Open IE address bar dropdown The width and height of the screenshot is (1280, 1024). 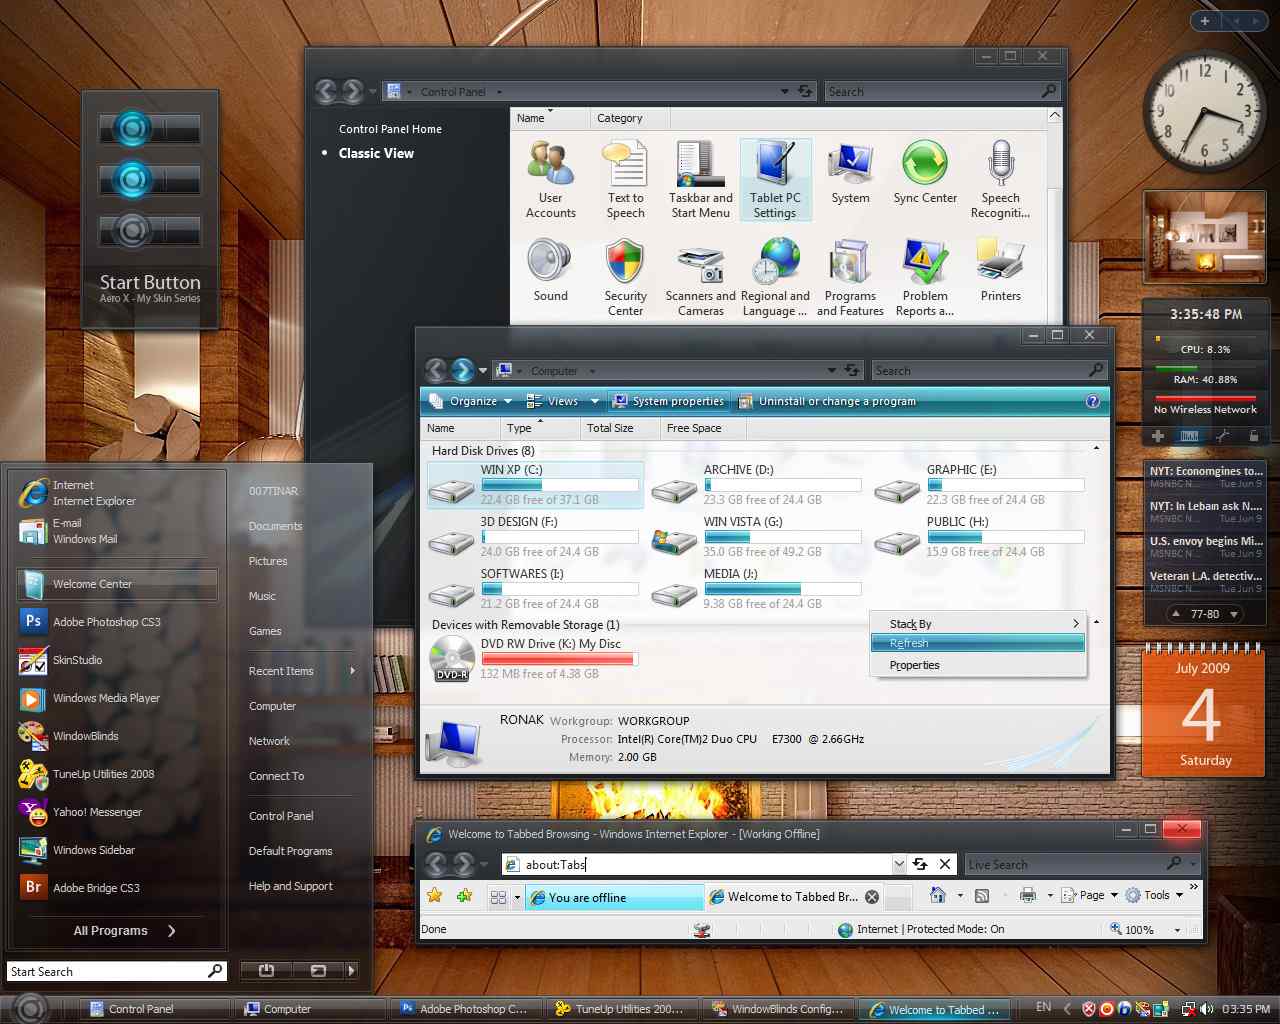(899, 864)
